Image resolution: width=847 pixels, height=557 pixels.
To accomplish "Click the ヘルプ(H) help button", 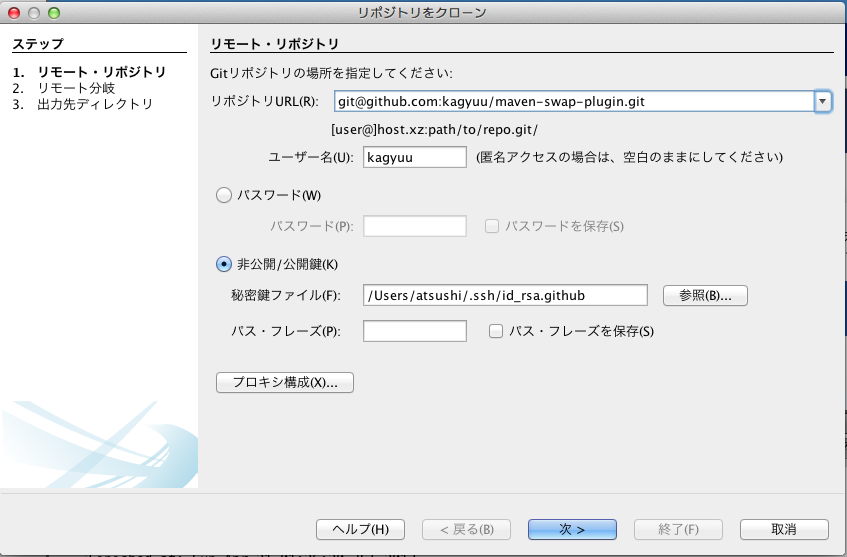I will pyautogui.click(x=359, y=529).
